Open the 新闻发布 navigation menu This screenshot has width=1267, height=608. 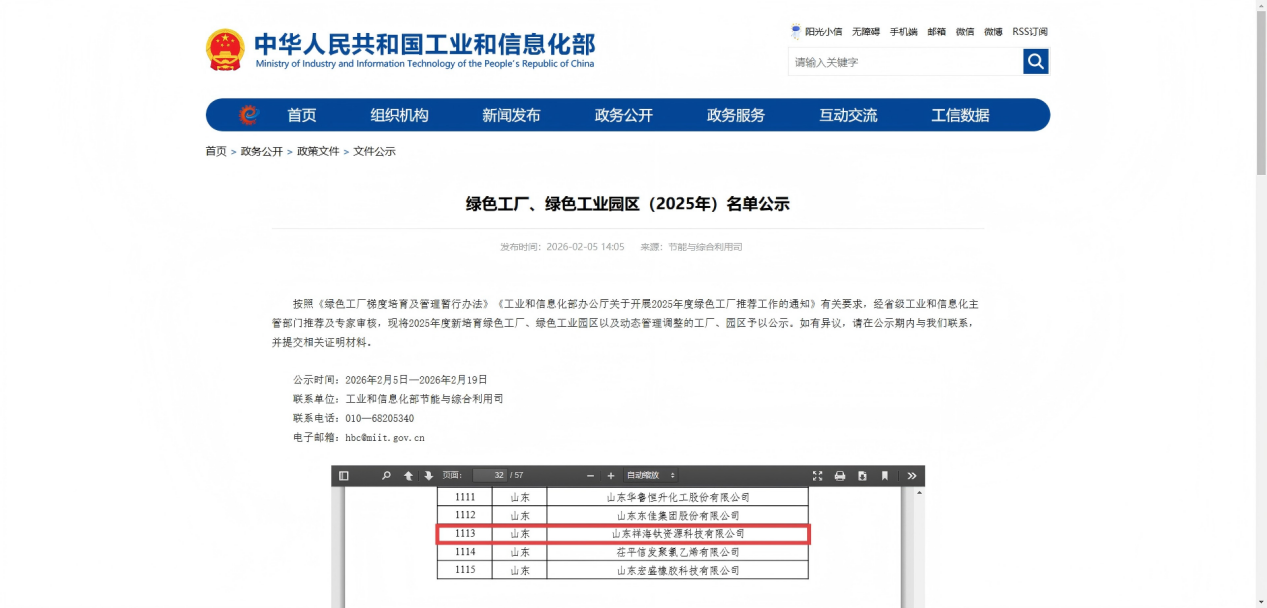coord(511,115)
